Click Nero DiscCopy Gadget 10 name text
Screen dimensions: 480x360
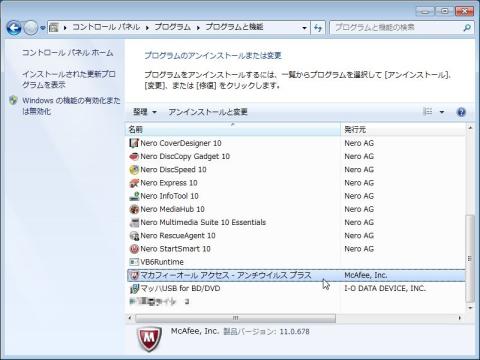coord(185,156)
